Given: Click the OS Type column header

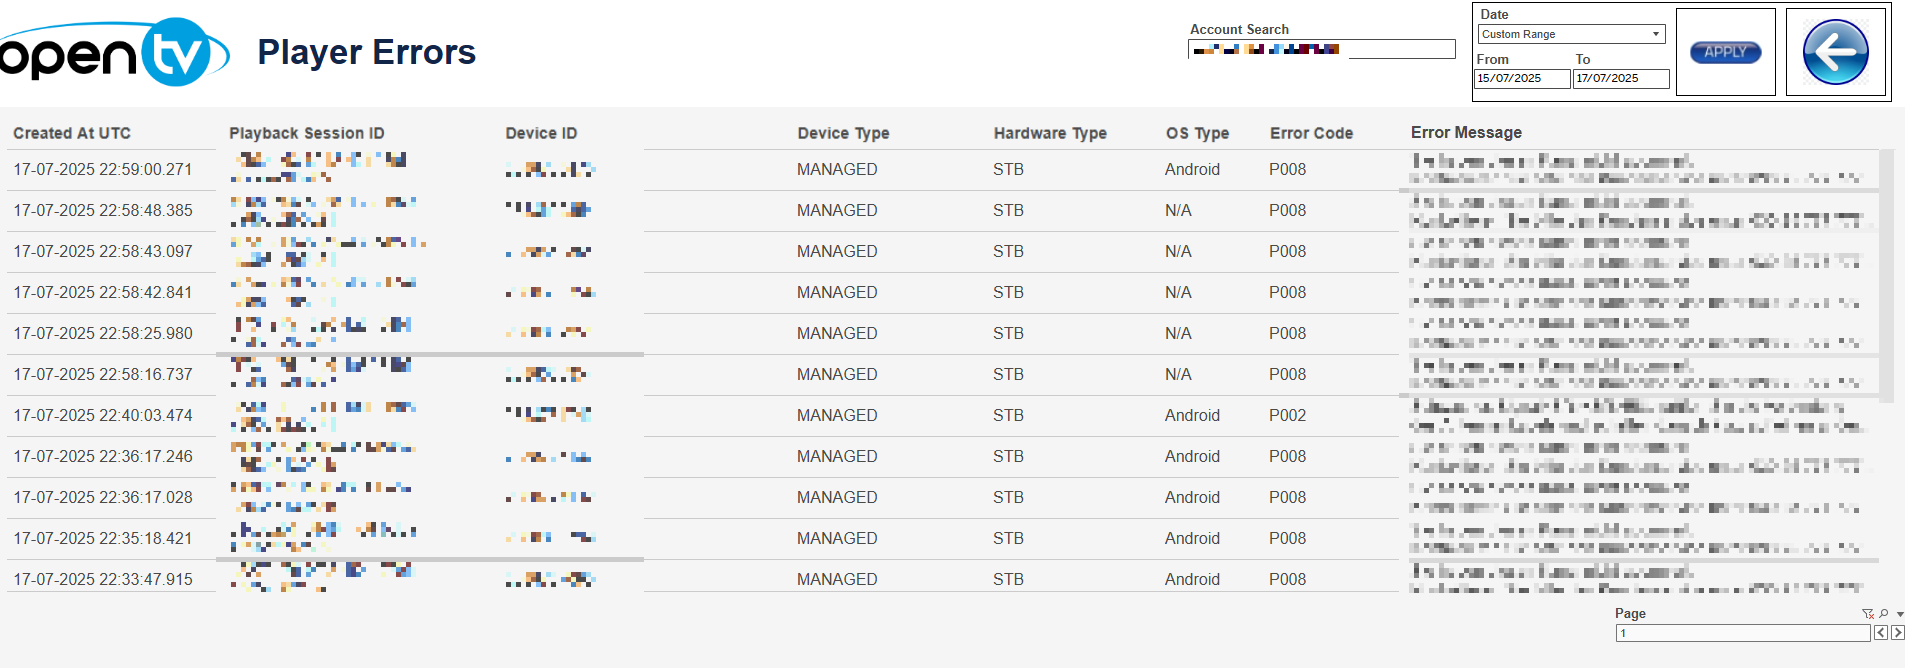Looking at the screenshot, I should tap(1197, 133).
